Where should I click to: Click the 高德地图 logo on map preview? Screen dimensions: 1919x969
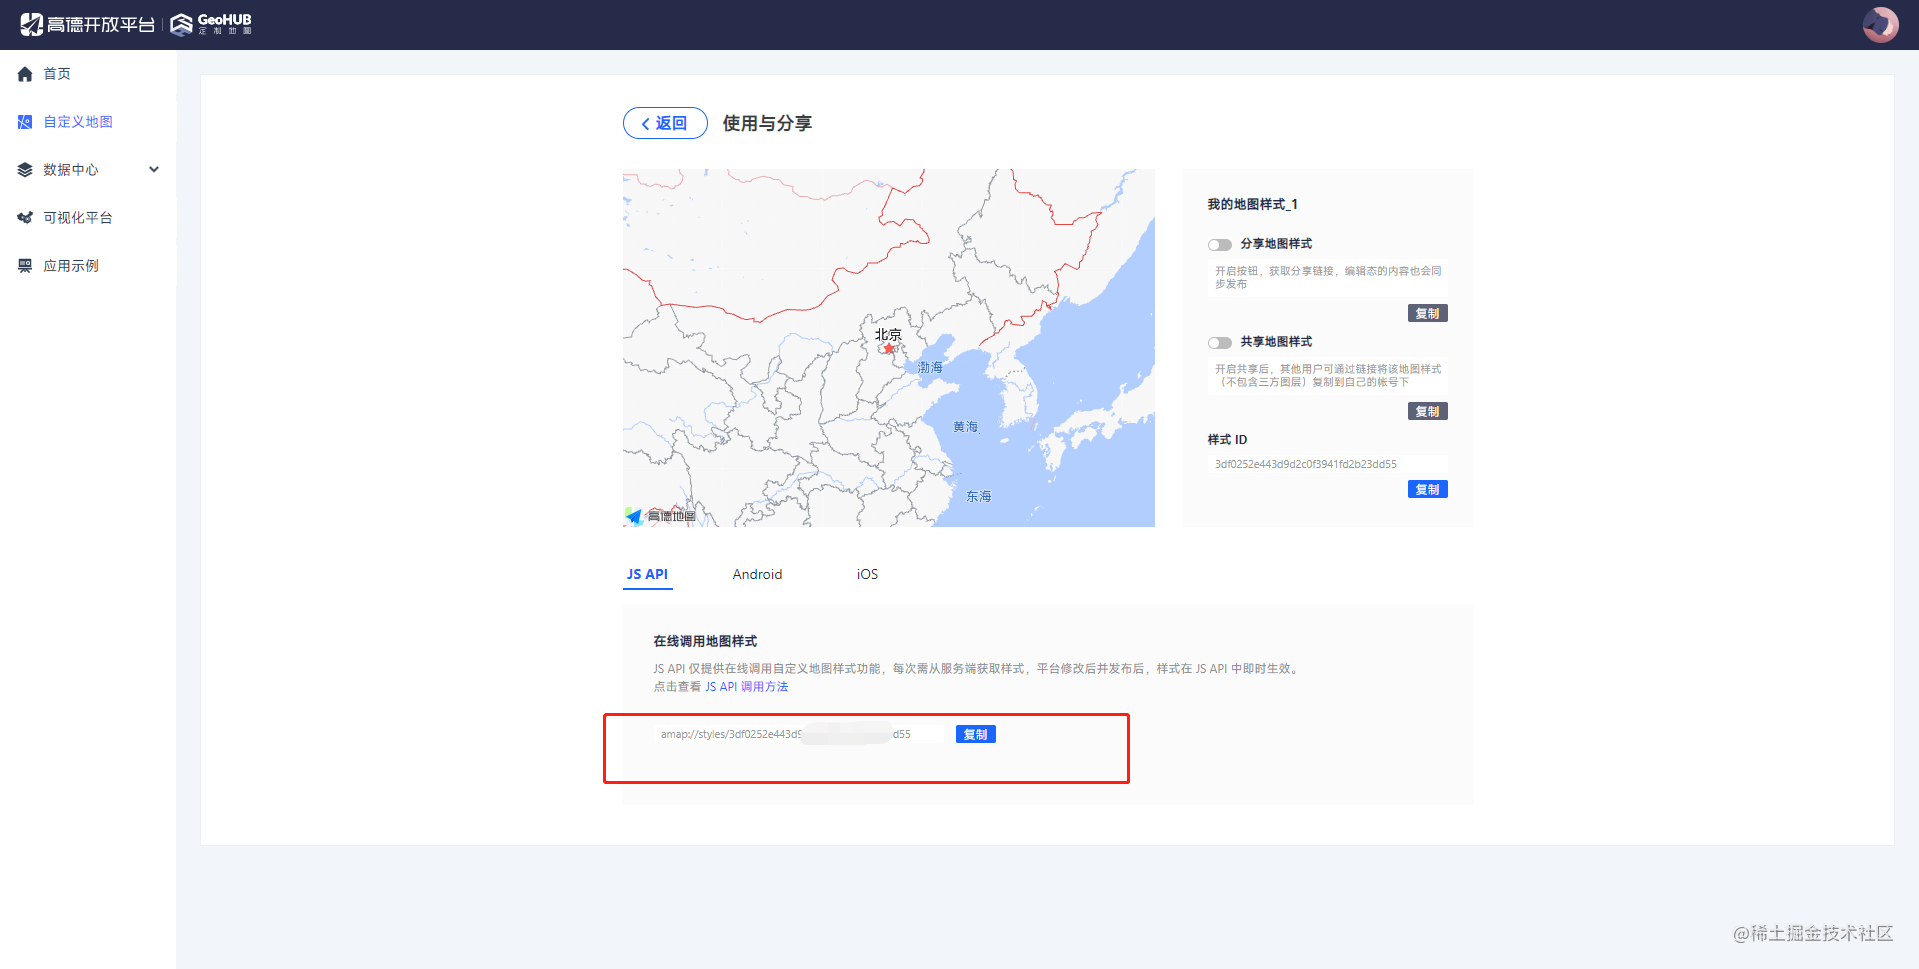click(x=660, y=516)
